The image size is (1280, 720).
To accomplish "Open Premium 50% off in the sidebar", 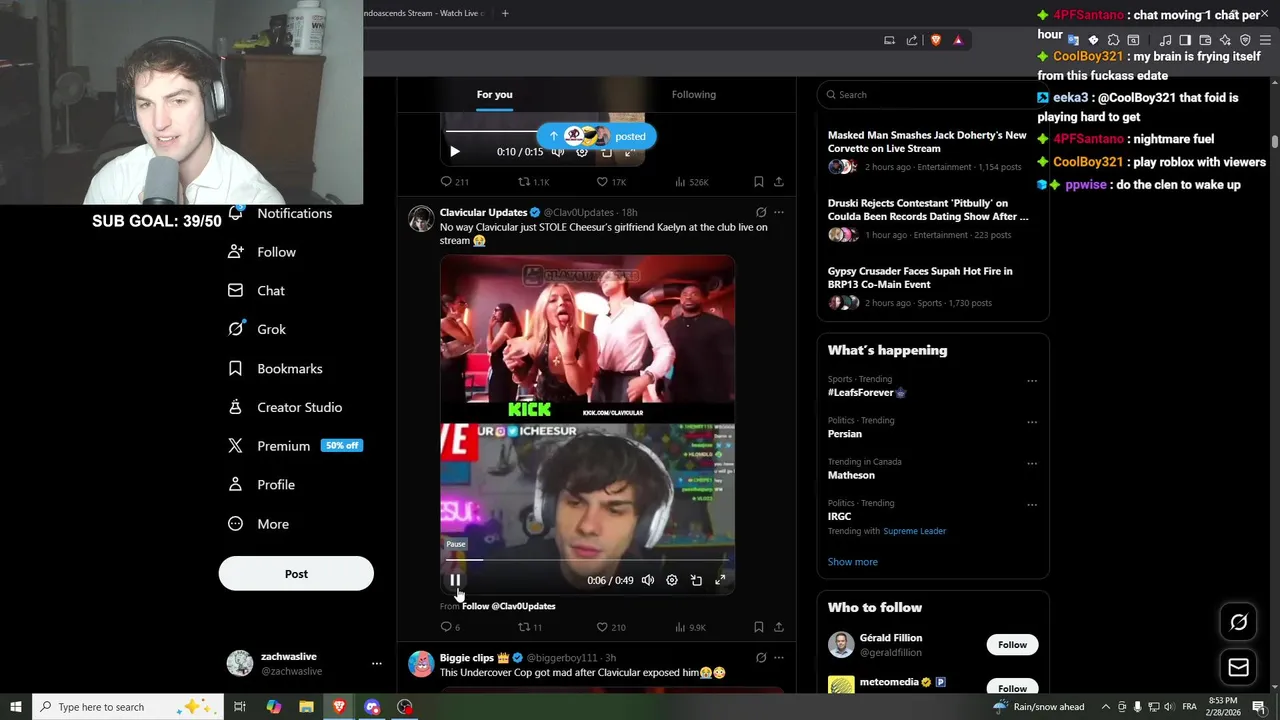I will (x=294, y=446).
